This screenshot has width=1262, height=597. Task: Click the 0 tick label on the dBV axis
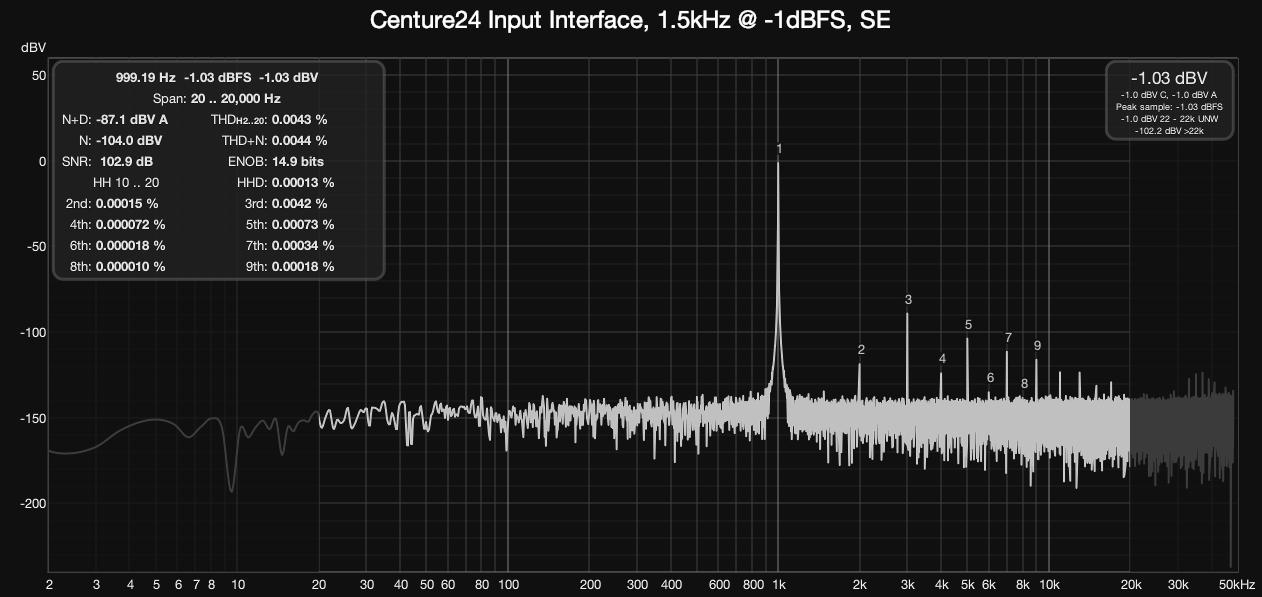coord(42,161)
